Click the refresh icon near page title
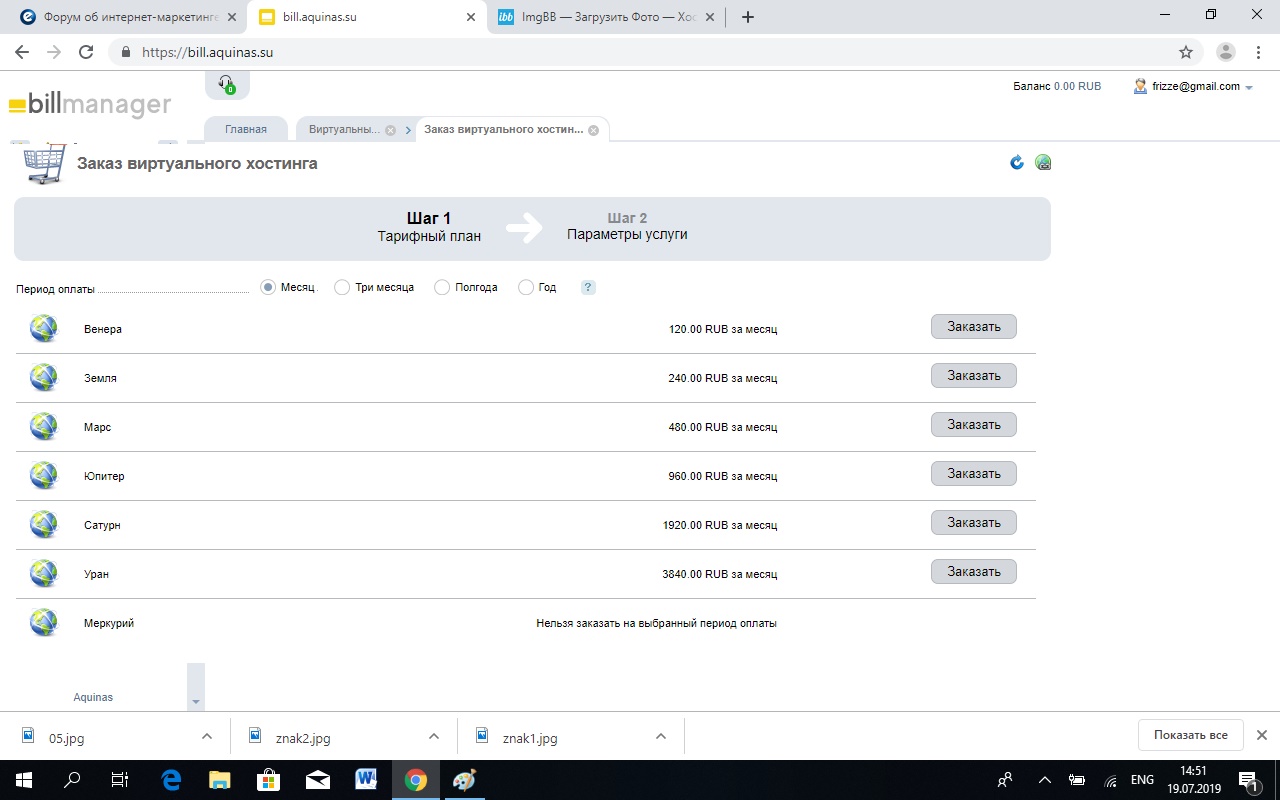 (x=1017, y=162)
